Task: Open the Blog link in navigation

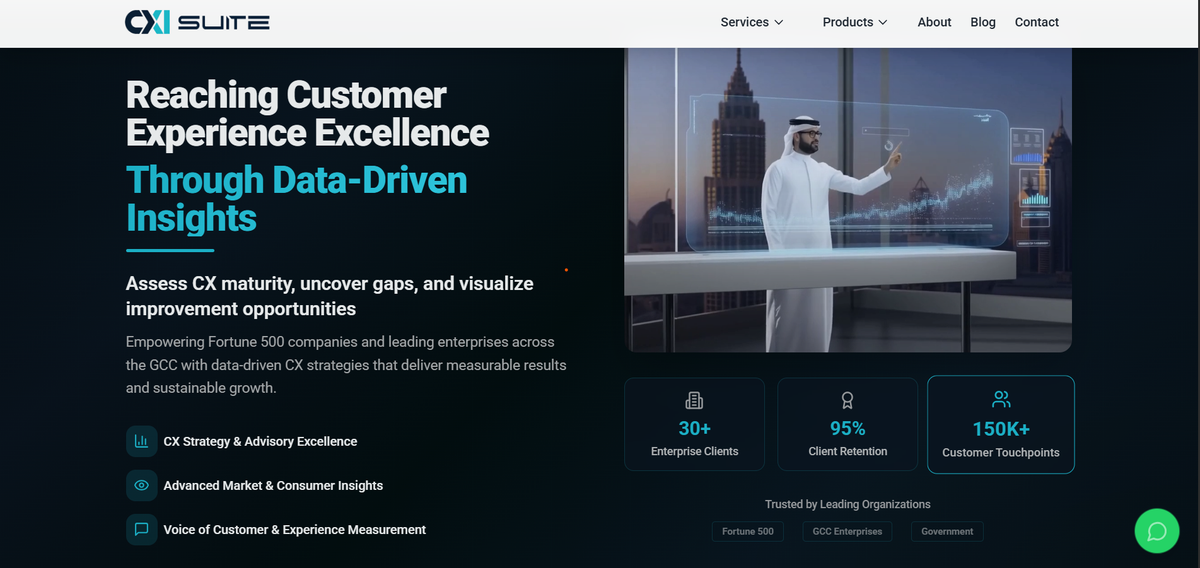Action: pos(983,22)
